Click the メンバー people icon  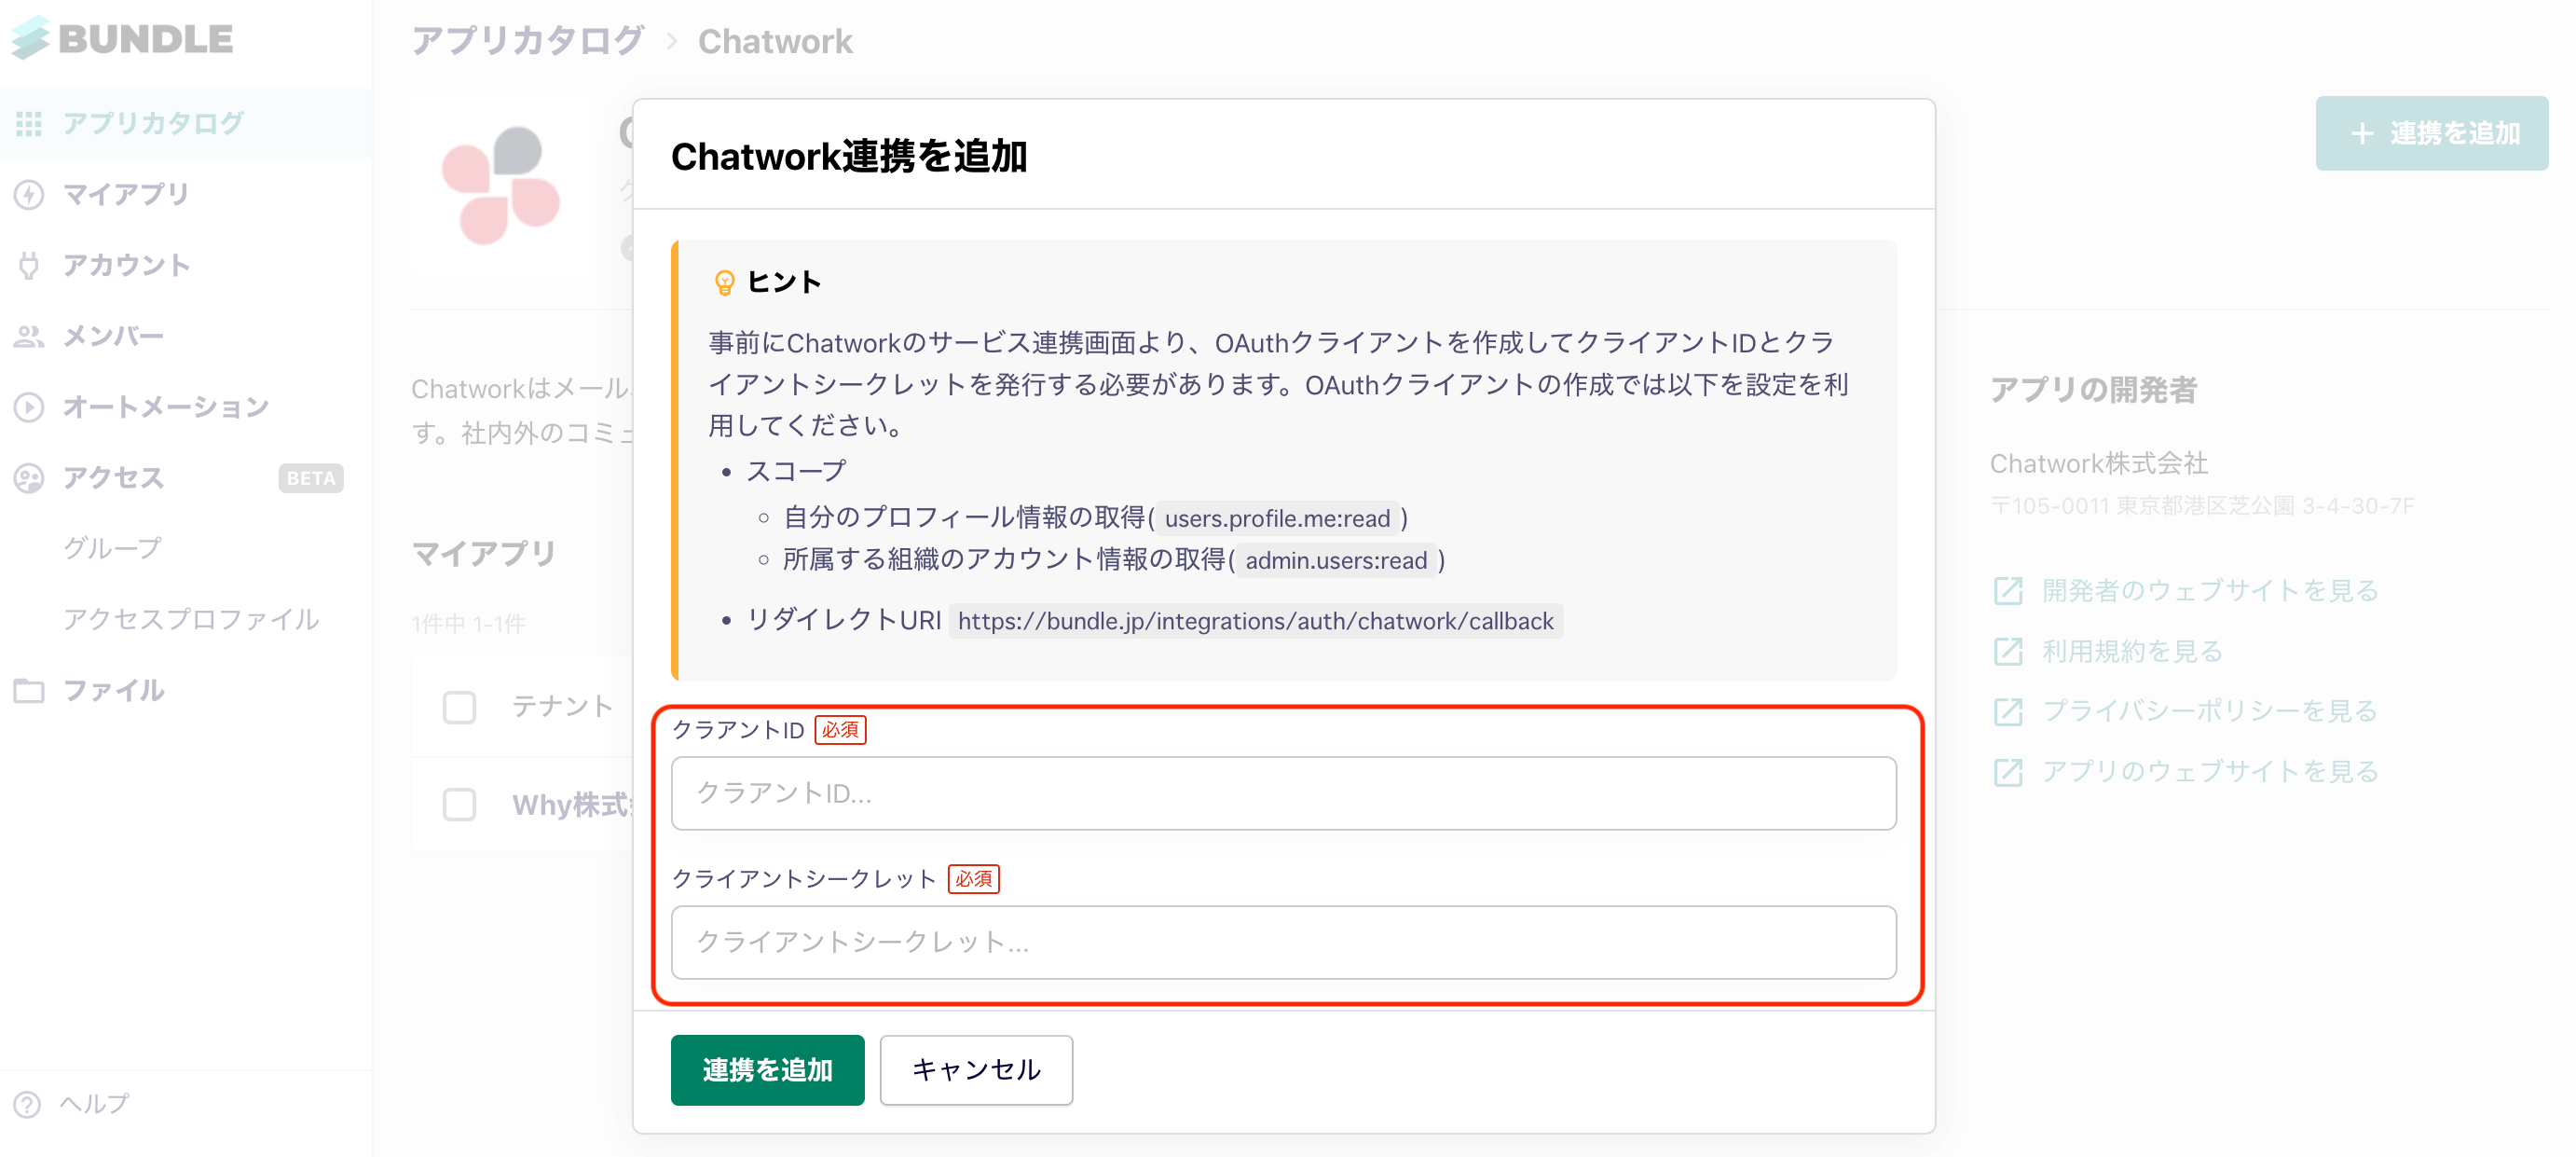click(29, 336)
